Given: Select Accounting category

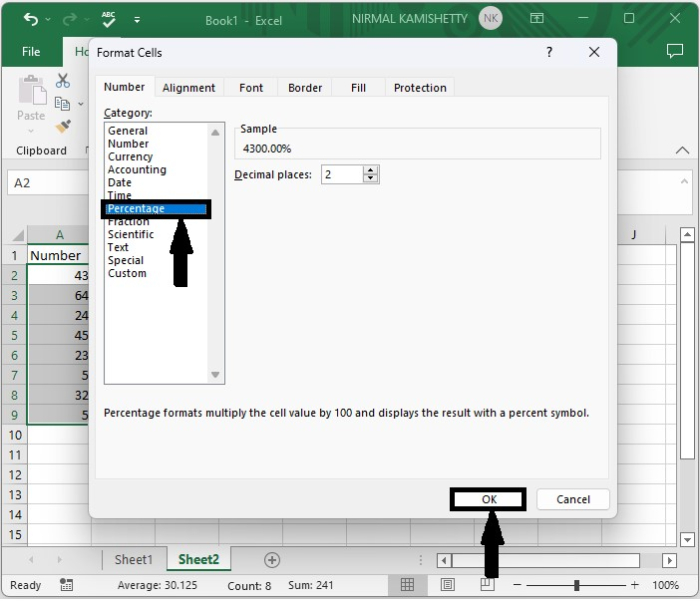Looking at the screenshot, I should (x=137, y=170).
